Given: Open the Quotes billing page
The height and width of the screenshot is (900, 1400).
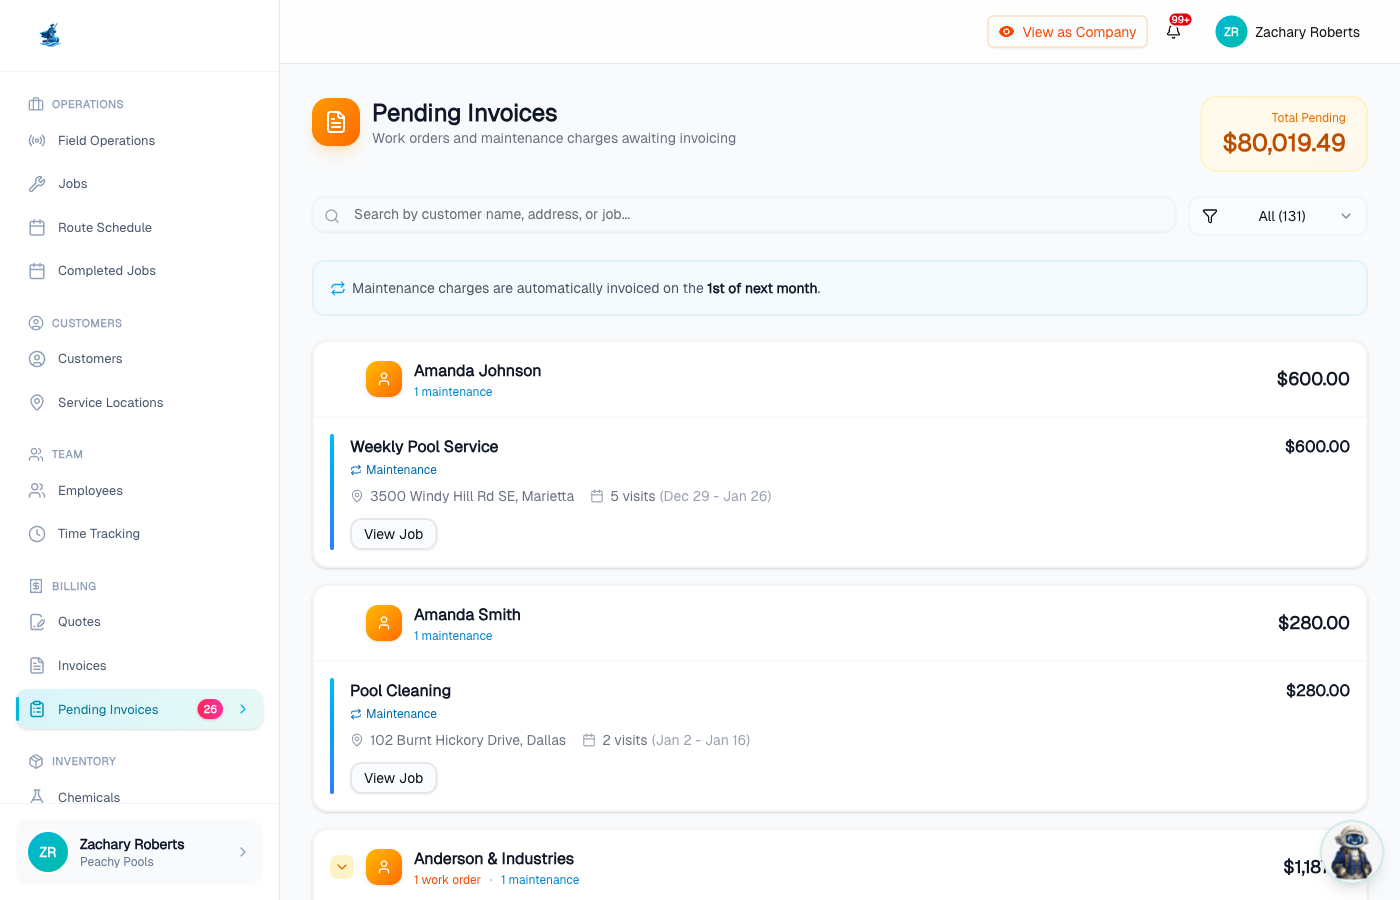Looking at the screenshot, I should point(79,622).
